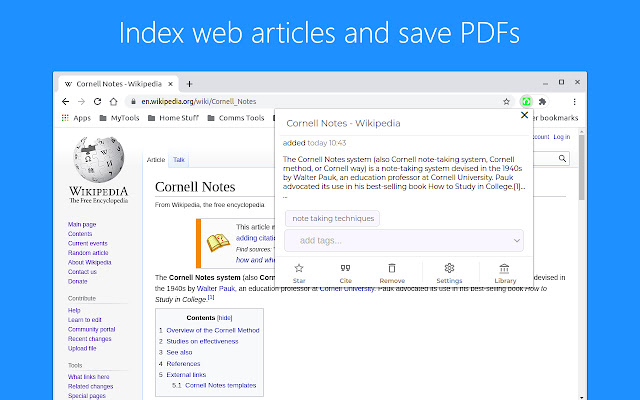
Task: Open the Library icon in the popup
Action: (x=504, y=268)
